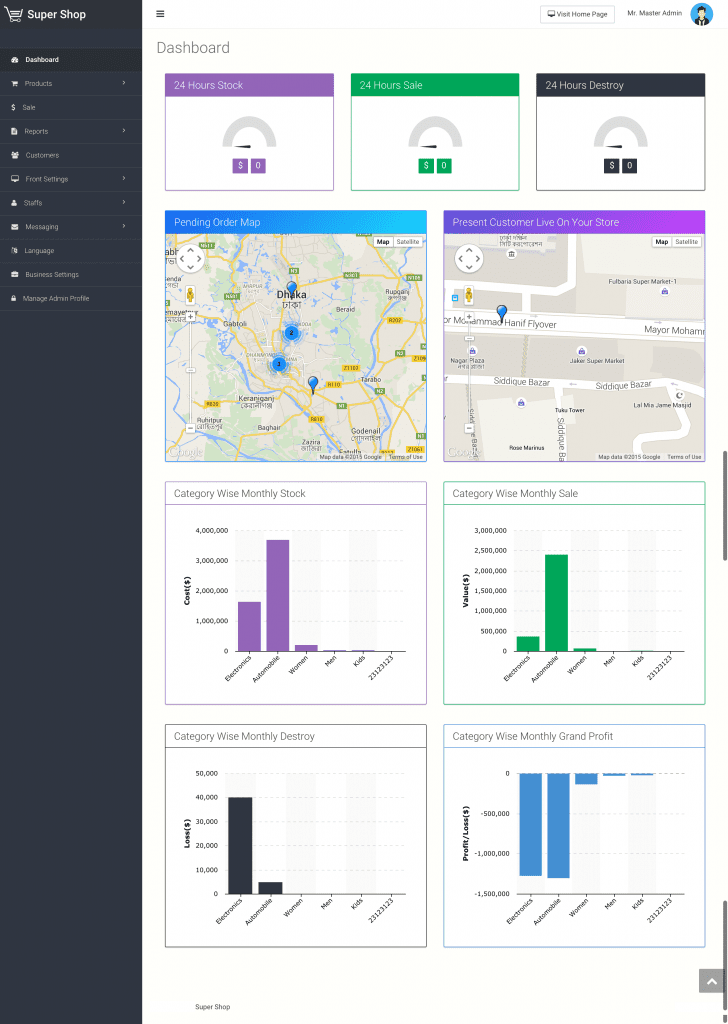This screenshot has width=728, height=1024.
Task: Click the Electronics bar in Grand Profit chart
Action: tap(530, 824)
